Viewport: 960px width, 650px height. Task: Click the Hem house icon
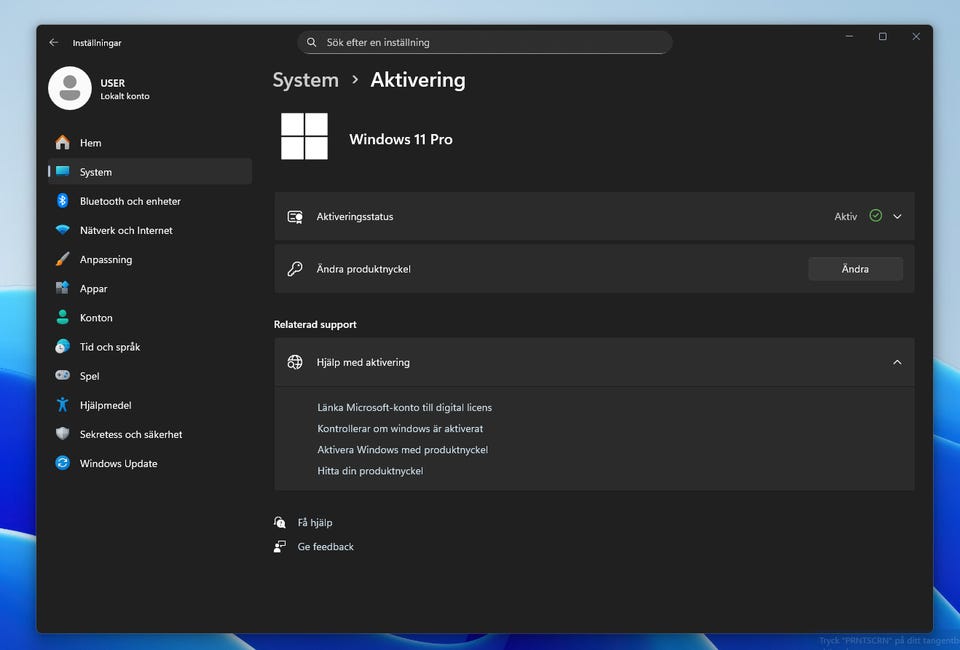click(63, 143)
